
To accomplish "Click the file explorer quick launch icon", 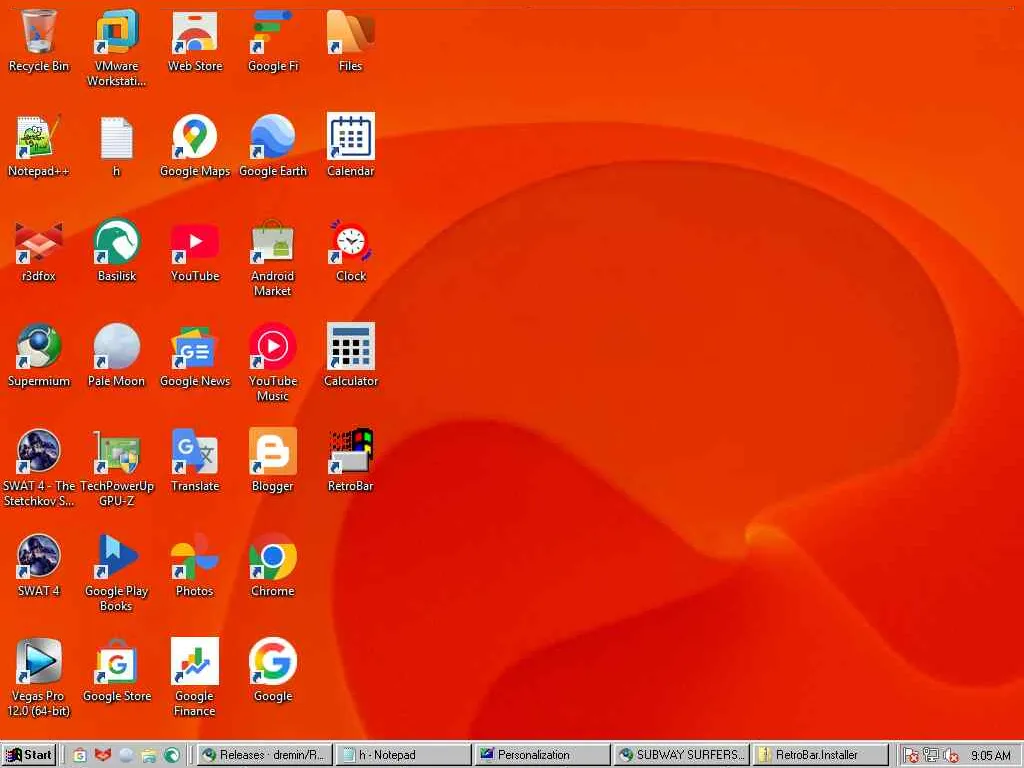I will pos(149,756).
